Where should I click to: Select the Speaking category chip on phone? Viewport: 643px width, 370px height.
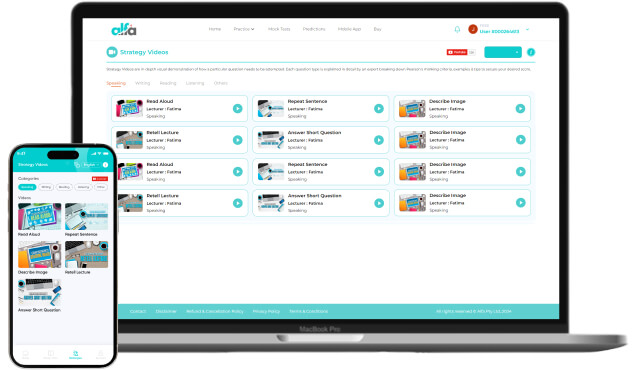point(27,187)
